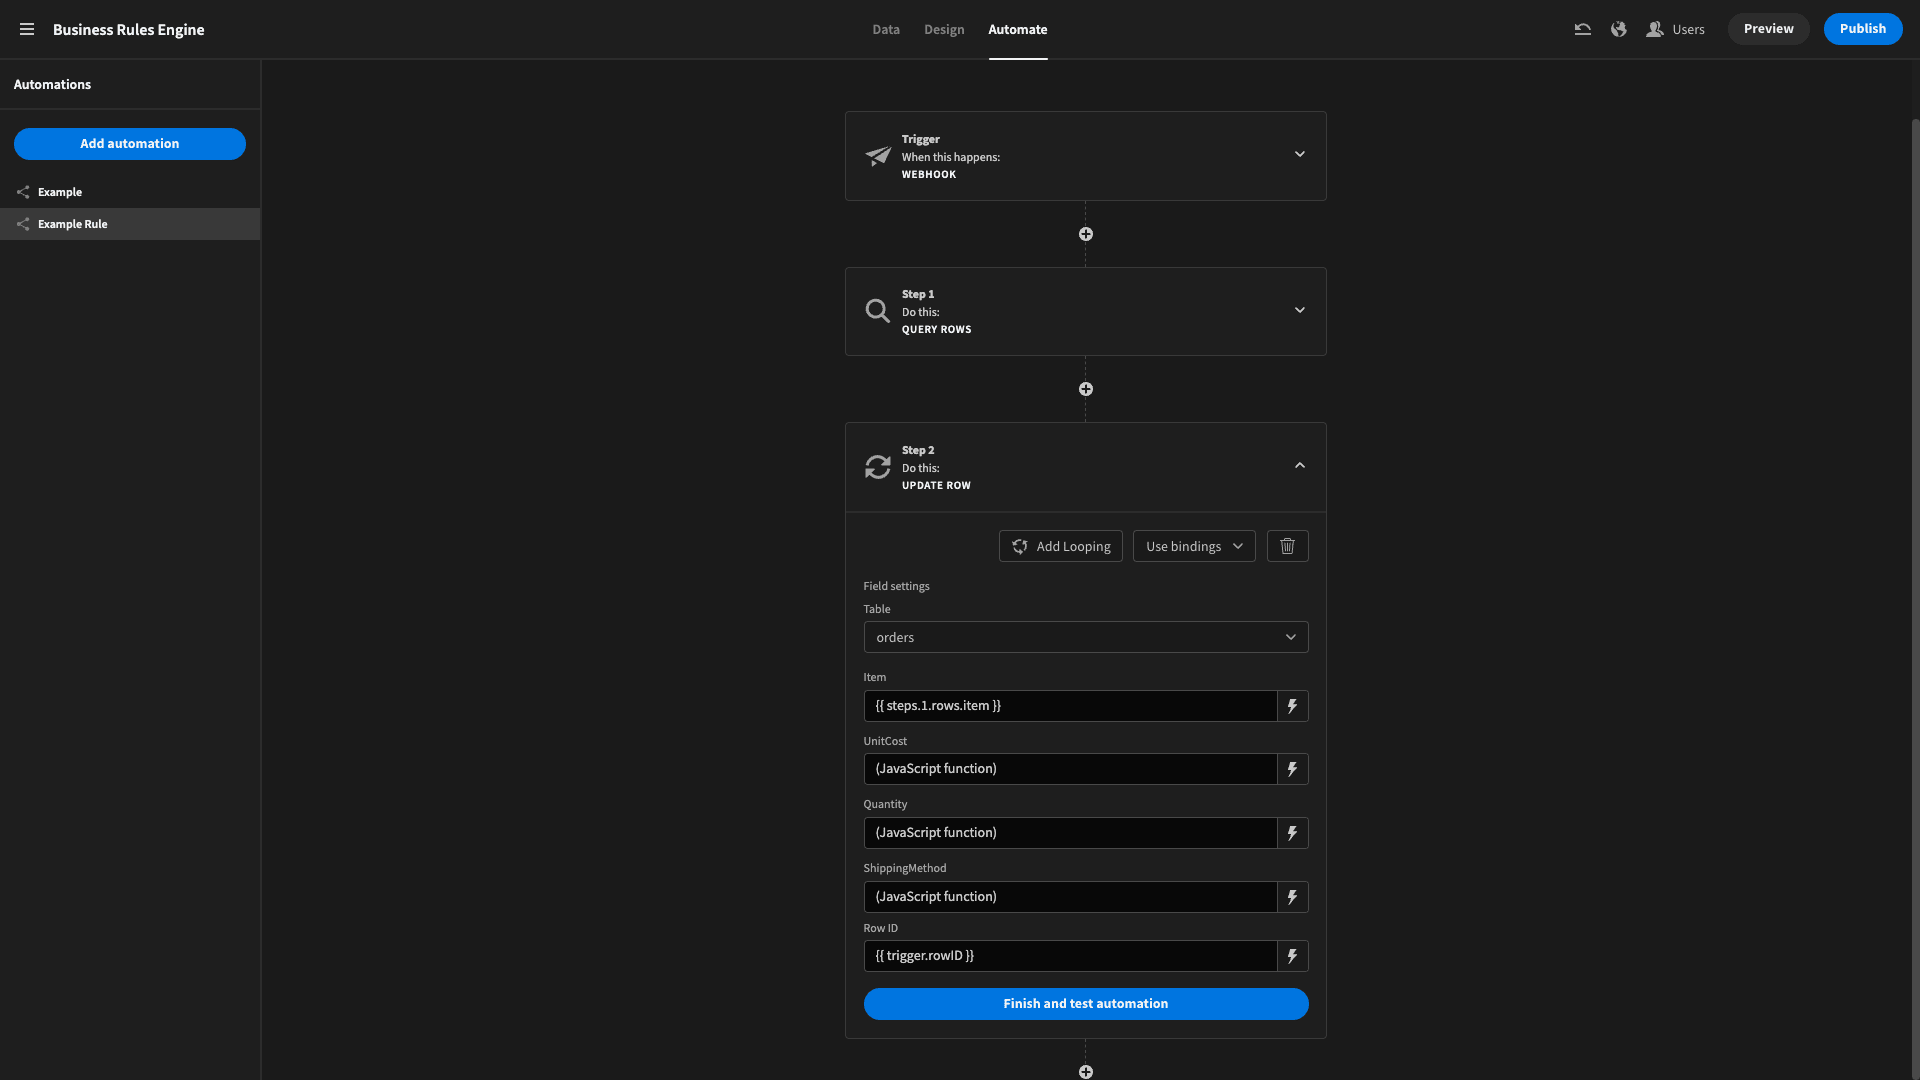This screenshot has width=1920, height=1080.
Task: Click lightning icon beside Row ID field
Action: click(1292, 956)
